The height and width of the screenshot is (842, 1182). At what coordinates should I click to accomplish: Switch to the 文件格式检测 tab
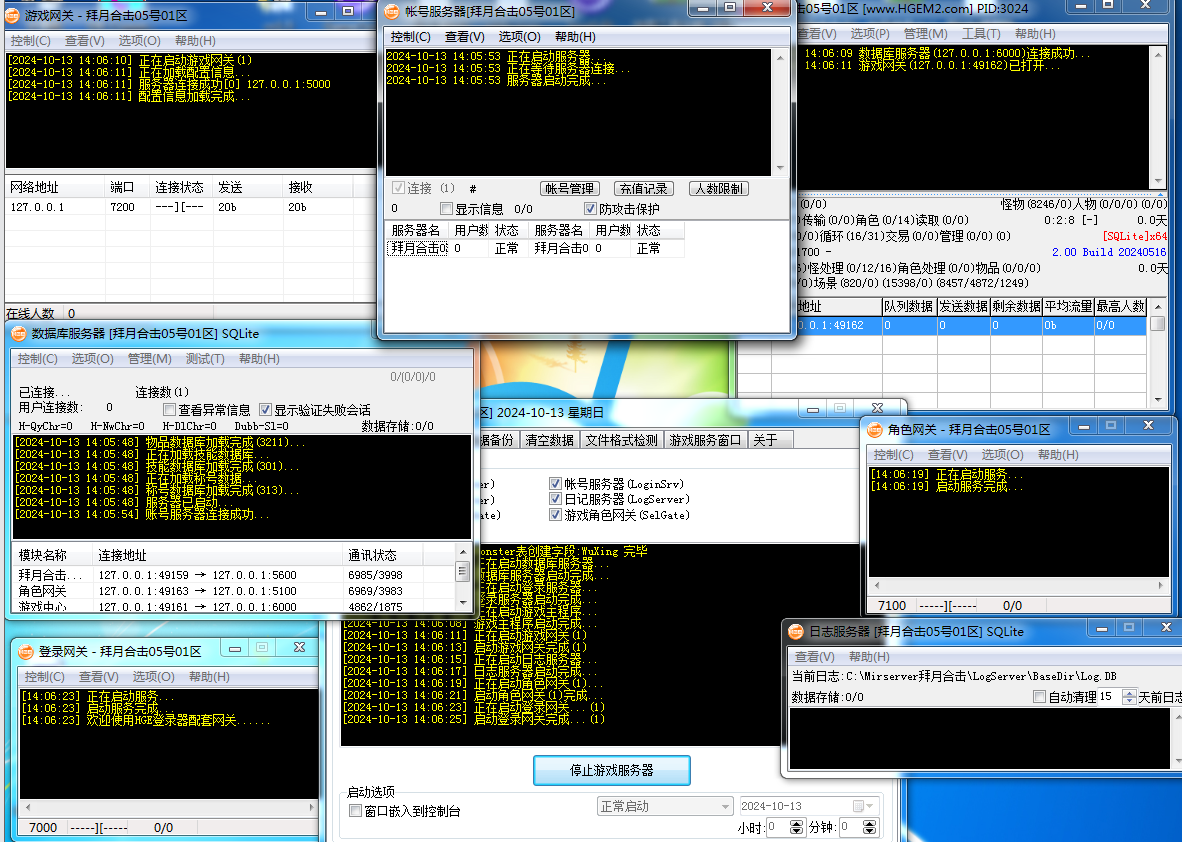[621, 440]
